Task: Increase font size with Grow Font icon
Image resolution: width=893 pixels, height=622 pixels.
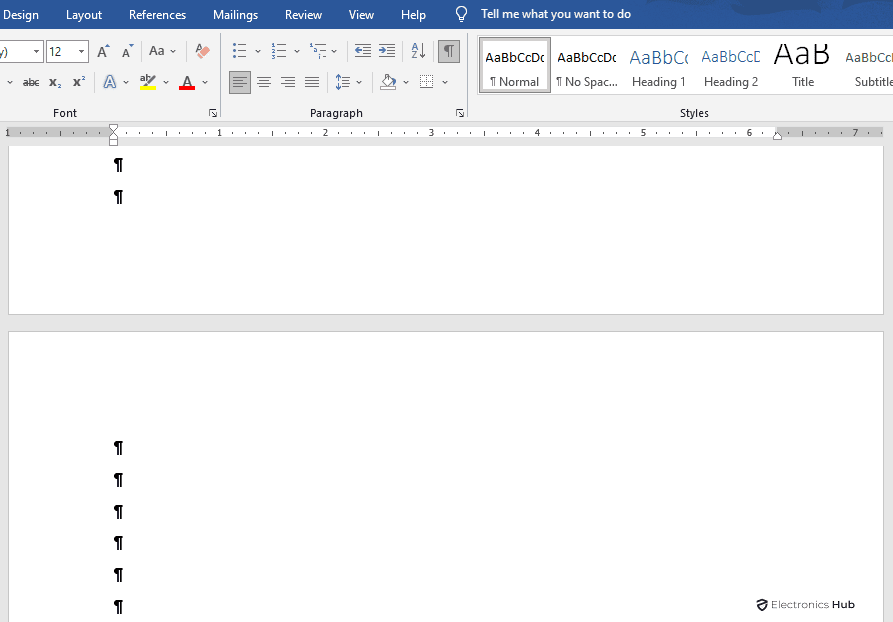Action: 103,51
